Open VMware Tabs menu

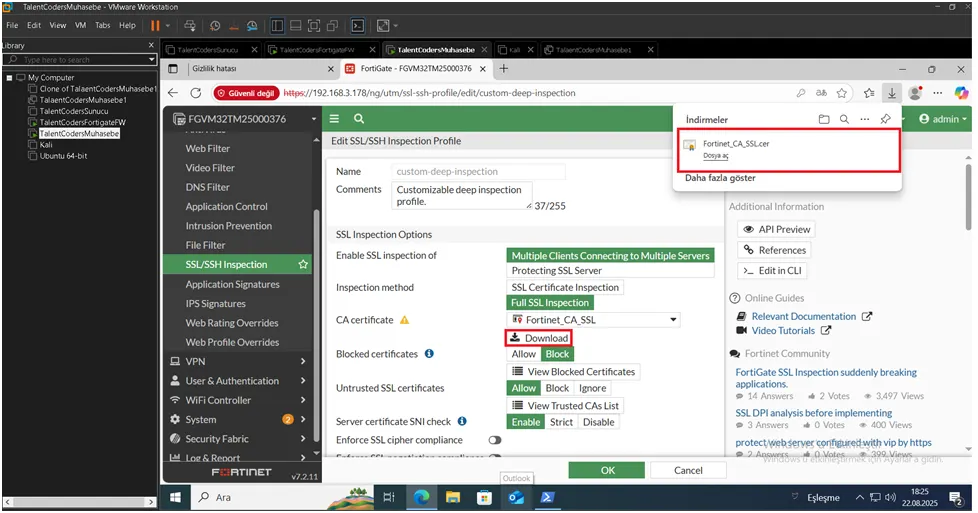pyautogui.click(x=103, y=26)
